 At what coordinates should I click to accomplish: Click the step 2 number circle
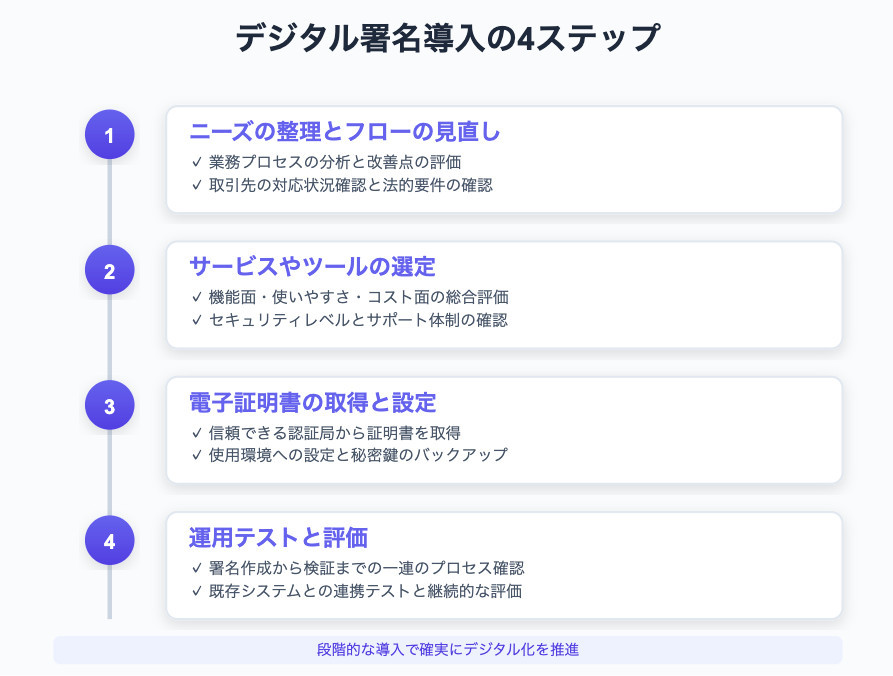[109, 270]
